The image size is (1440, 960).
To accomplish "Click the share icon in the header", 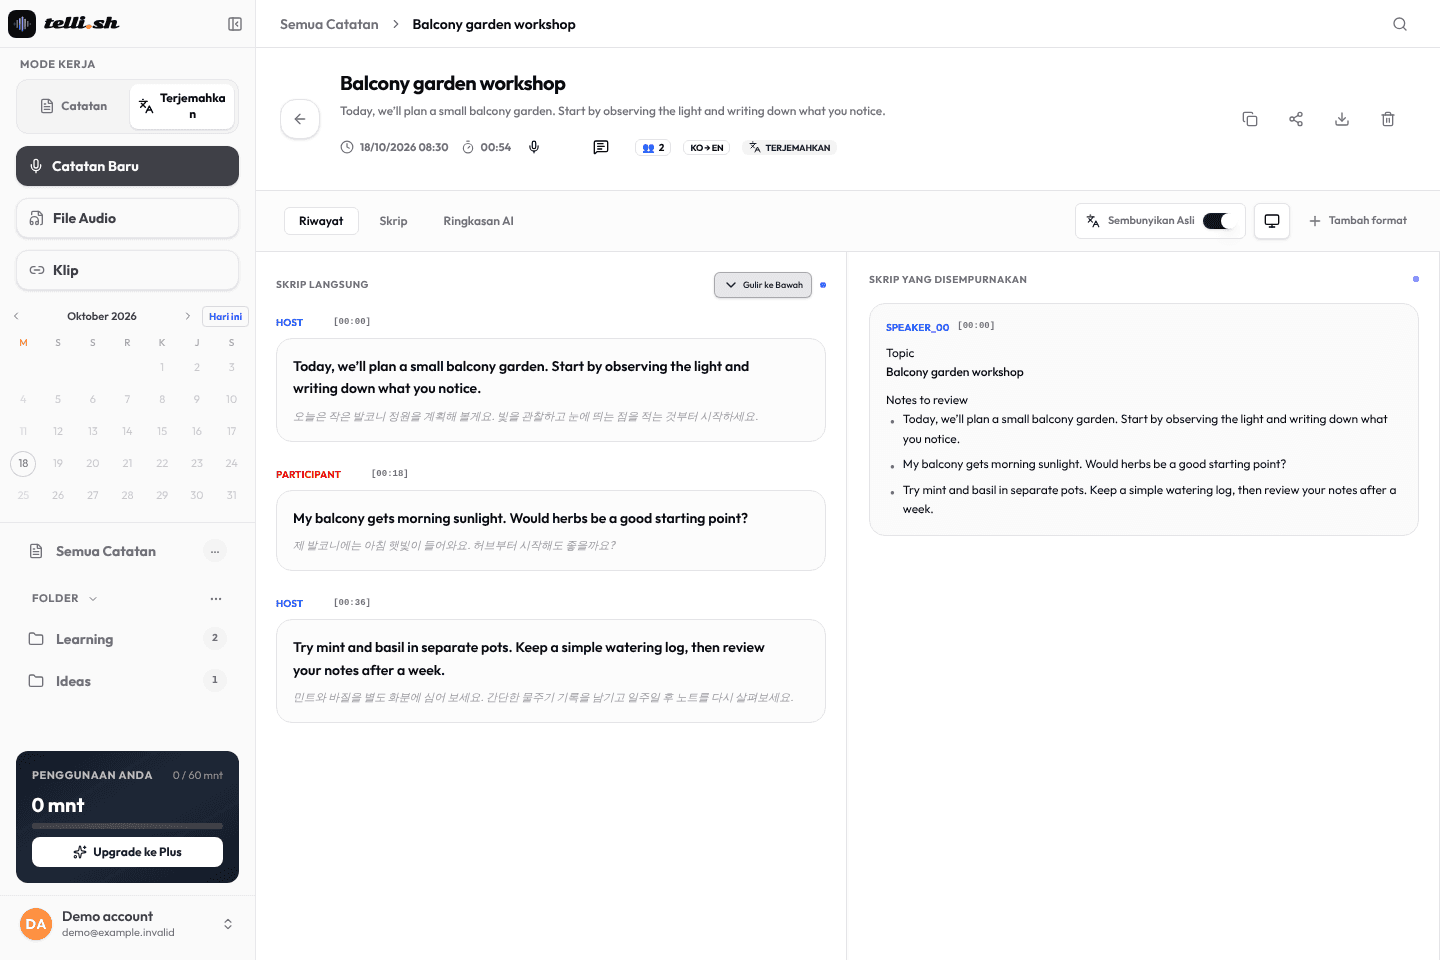I will click(x=1296, y=119).
